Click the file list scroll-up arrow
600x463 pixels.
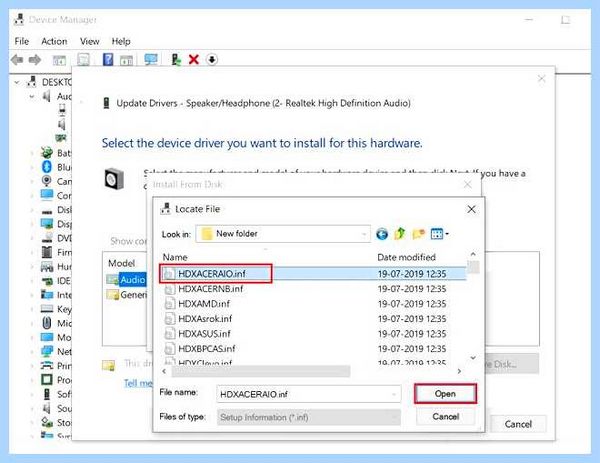pyautogui.click(x=473, y=254)
